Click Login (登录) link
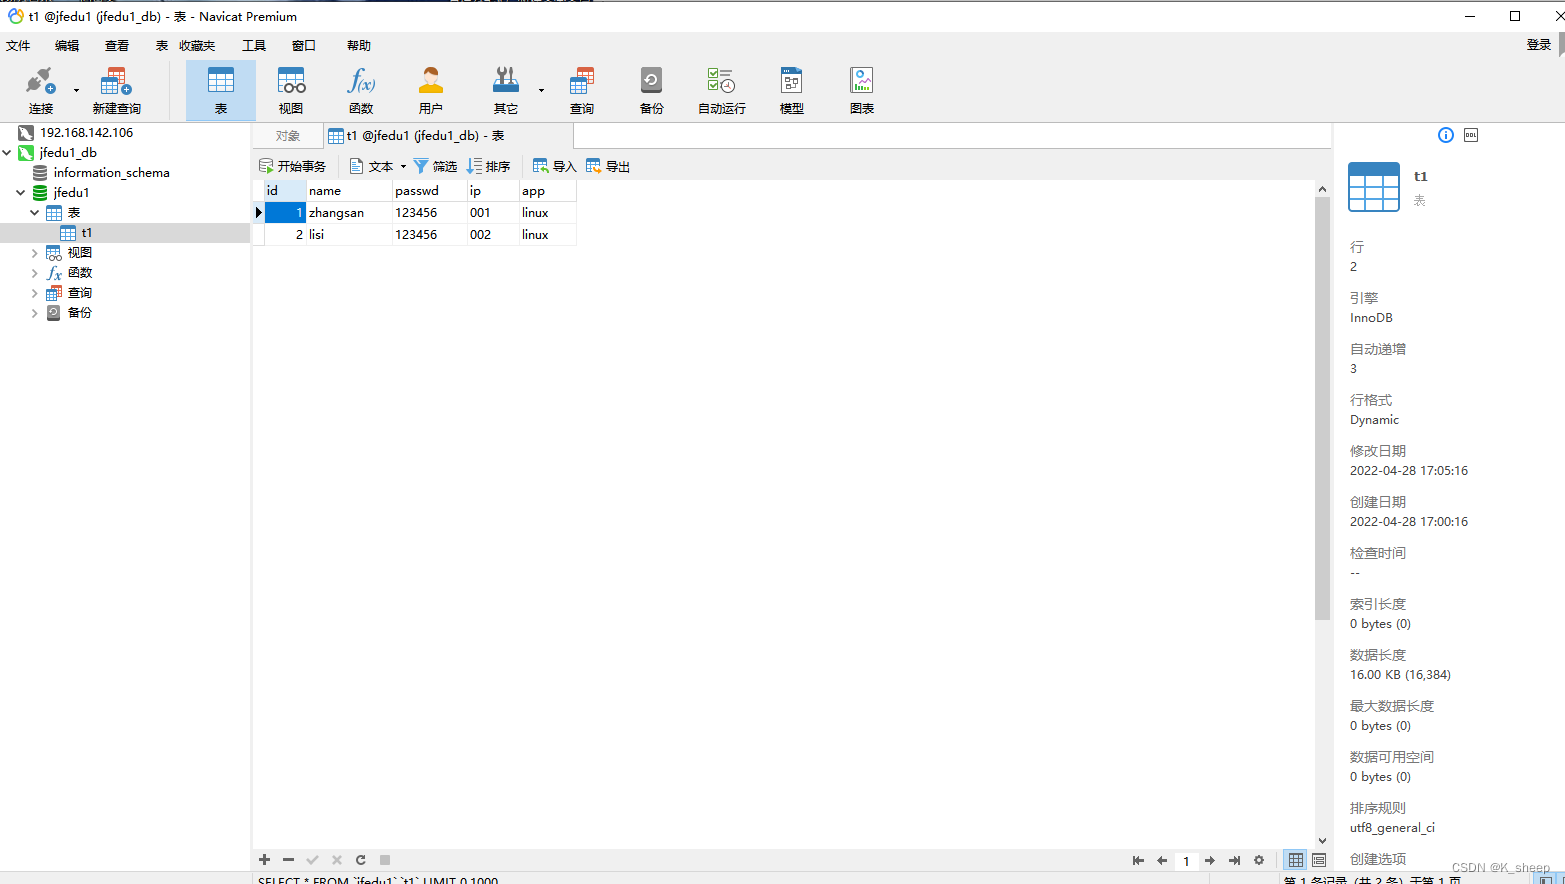 click(1539, 45)
